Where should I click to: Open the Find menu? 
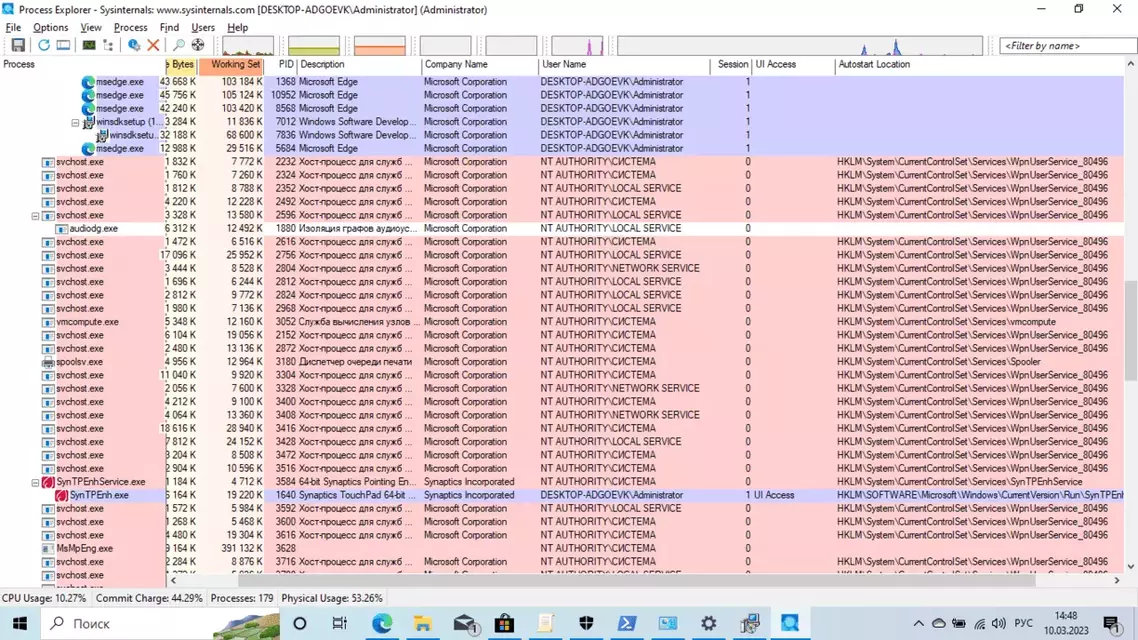coord(169,28)
